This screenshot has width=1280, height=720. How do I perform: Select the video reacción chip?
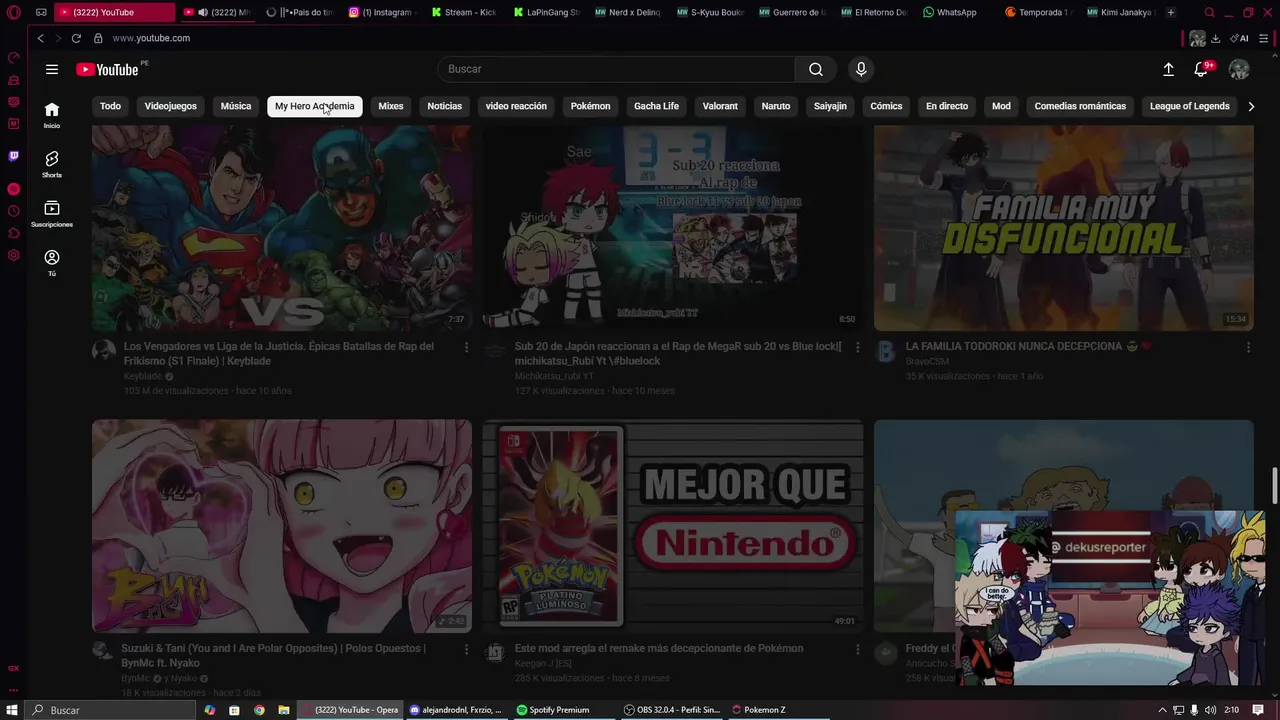[516, 106]
